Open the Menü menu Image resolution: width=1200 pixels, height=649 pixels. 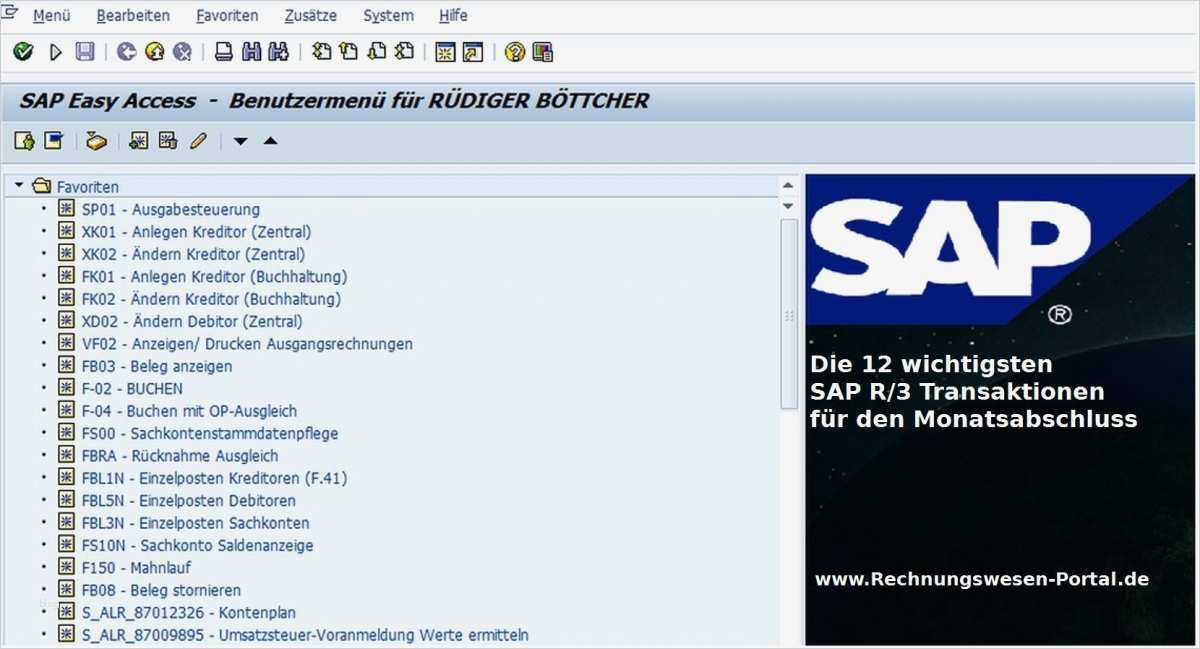click(x=52, y=15)
